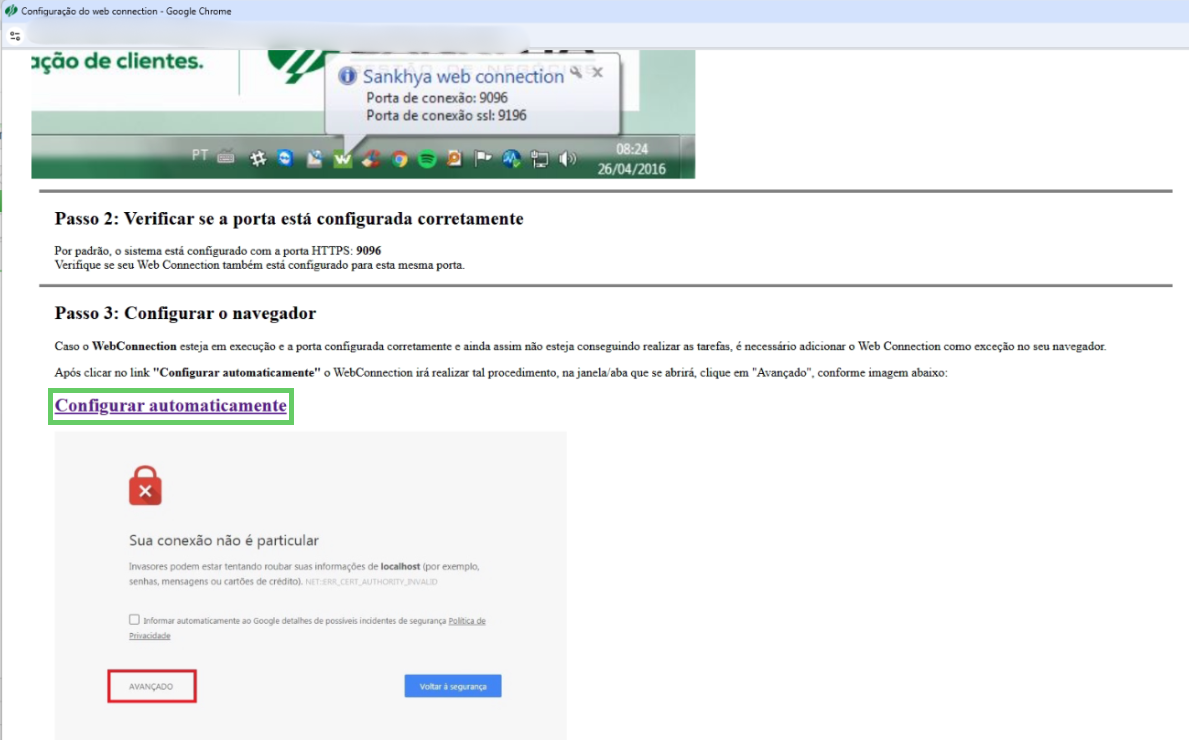The height and width of the screenshot is (740, 1189).
Task: Click the AVANÇADO button in the error image
Action: (x=152, y=686)
